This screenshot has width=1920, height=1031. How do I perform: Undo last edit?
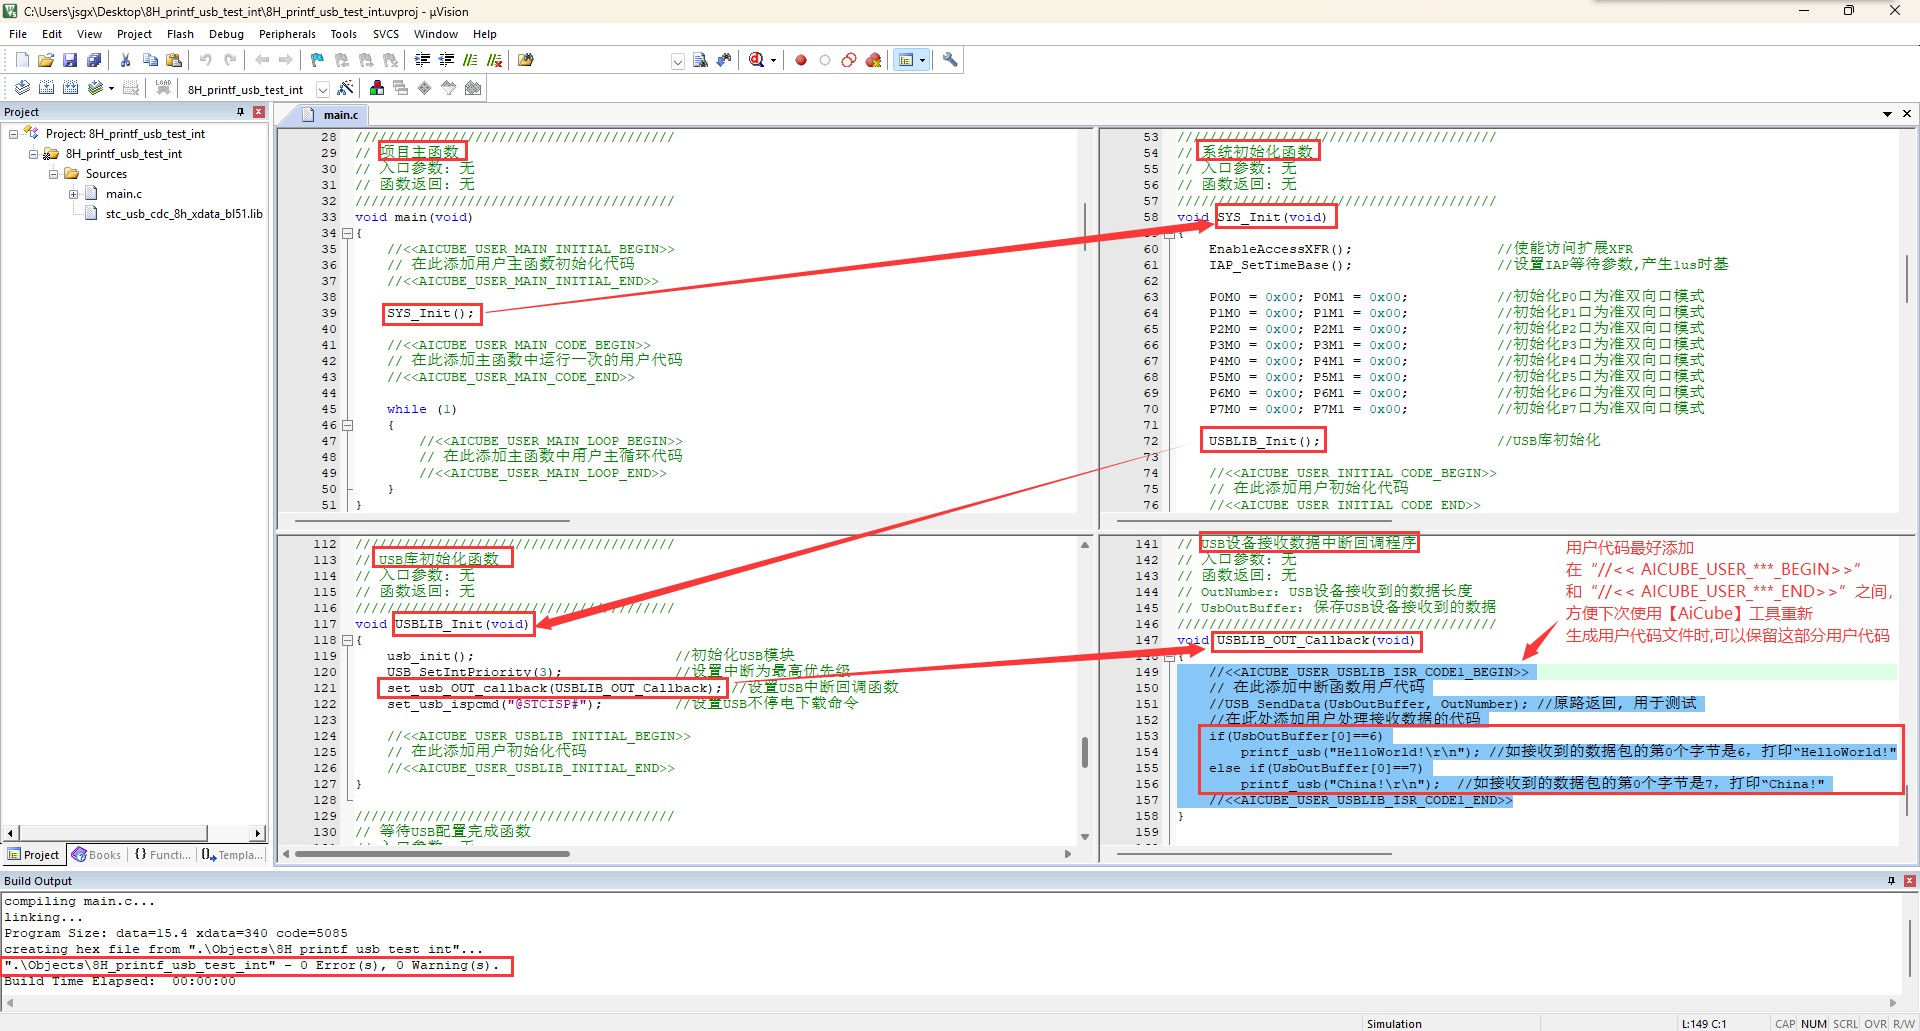pos(206,60)
